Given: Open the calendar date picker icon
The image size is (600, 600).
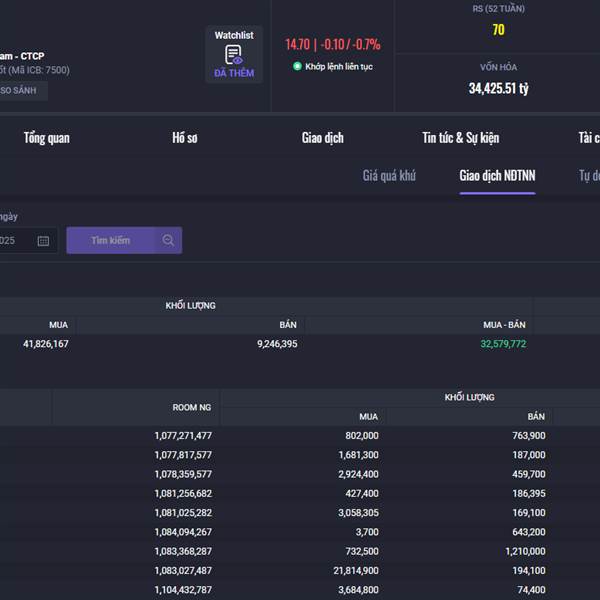Looking at the screenshot, I should click(x=43, y=241).
